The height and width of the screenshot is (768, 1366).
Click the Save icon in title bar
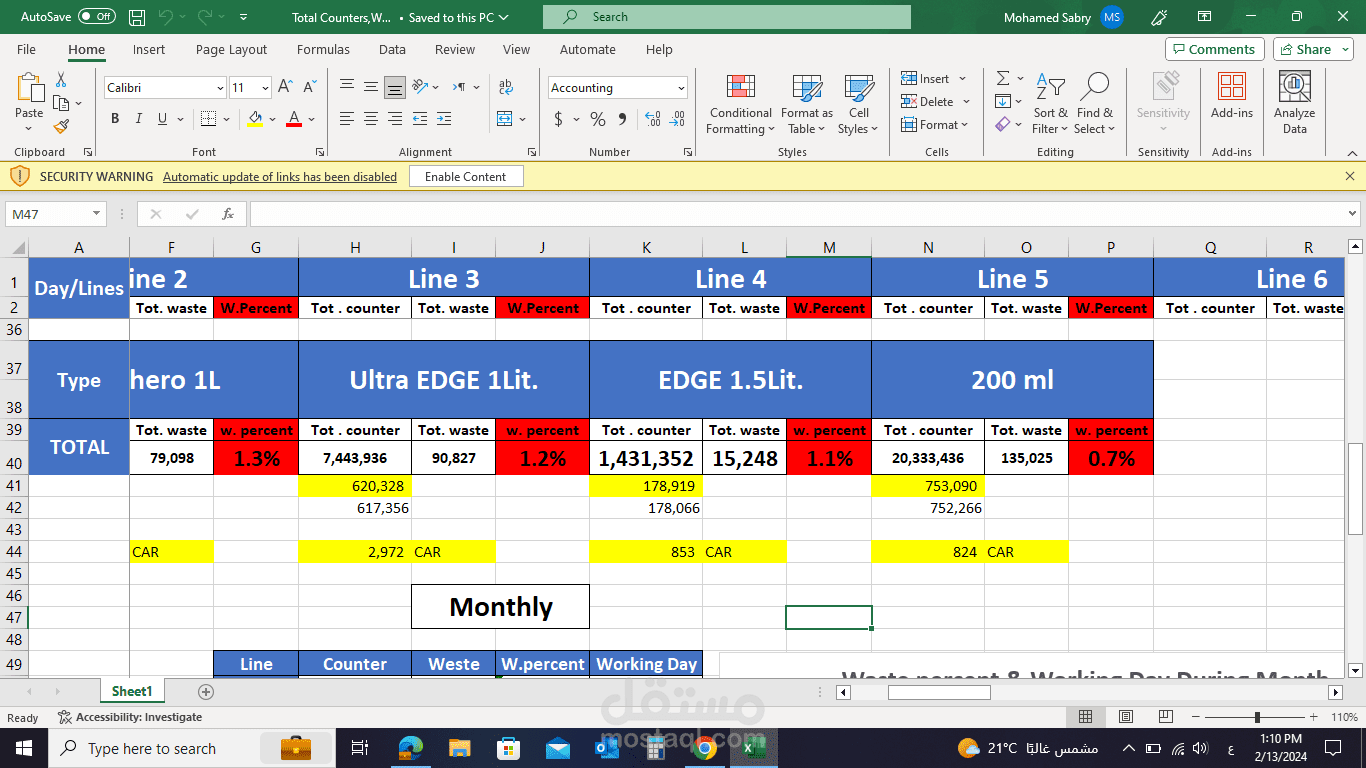point(137,17)
